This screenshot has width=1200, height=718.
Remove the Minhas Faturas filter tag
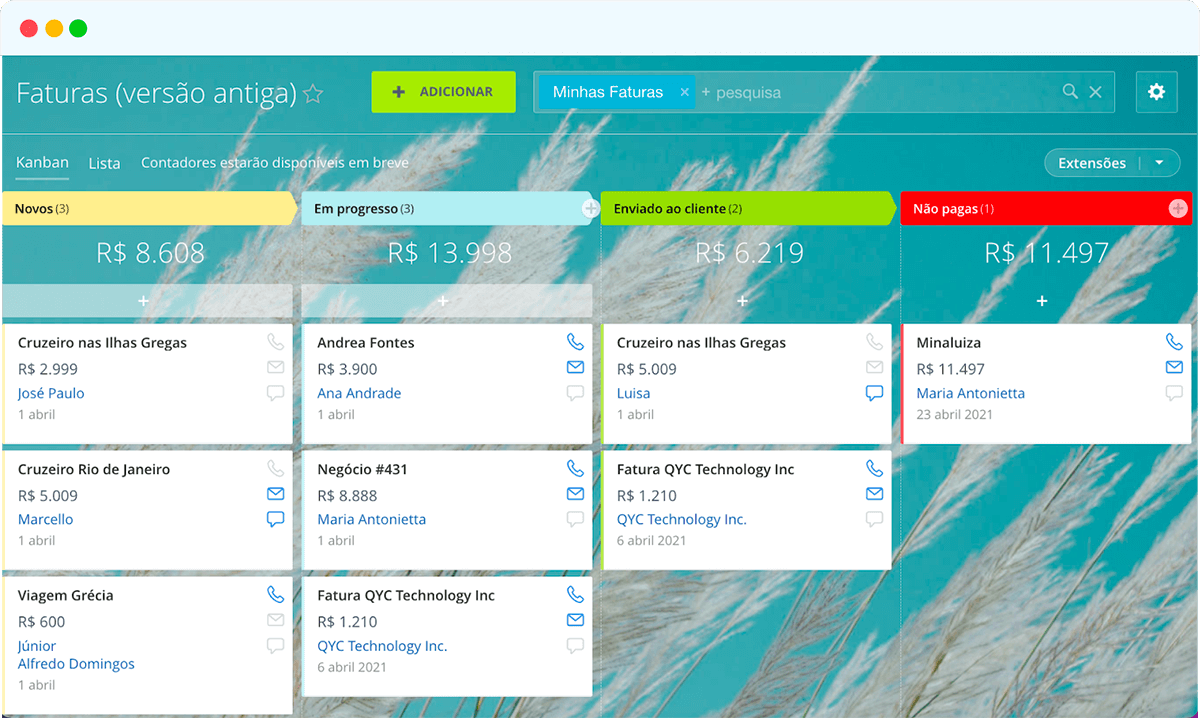[685, 92]
